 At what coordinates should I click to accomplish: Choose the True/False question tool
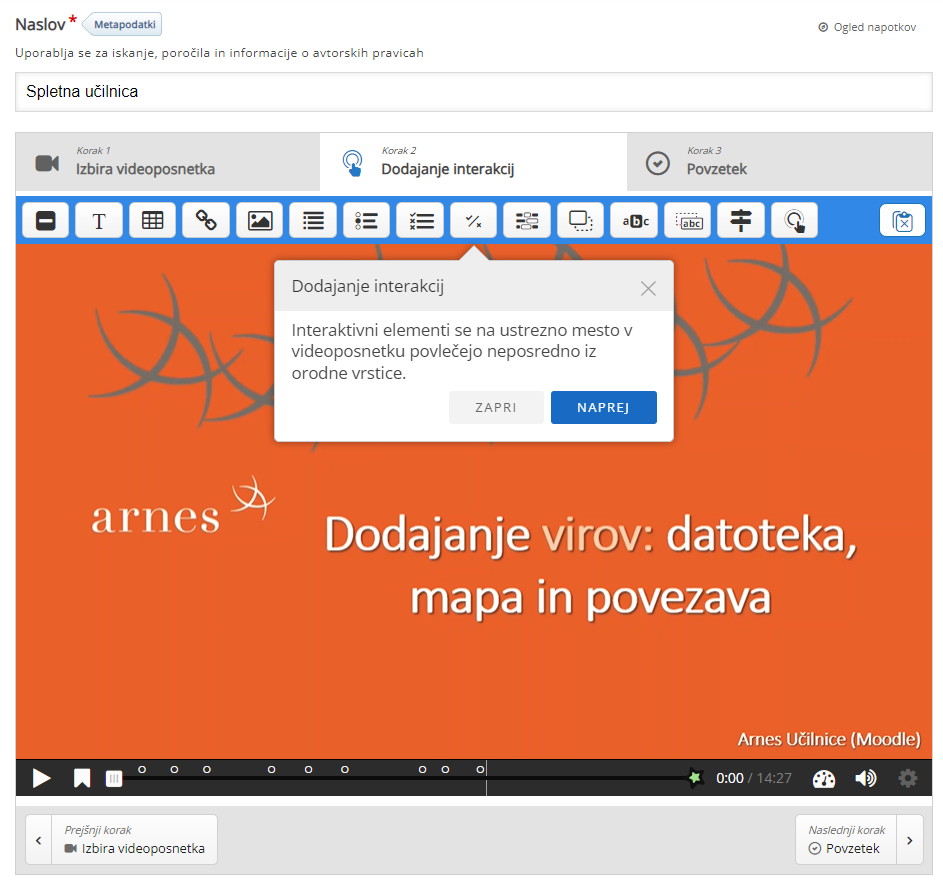(473, 221)
